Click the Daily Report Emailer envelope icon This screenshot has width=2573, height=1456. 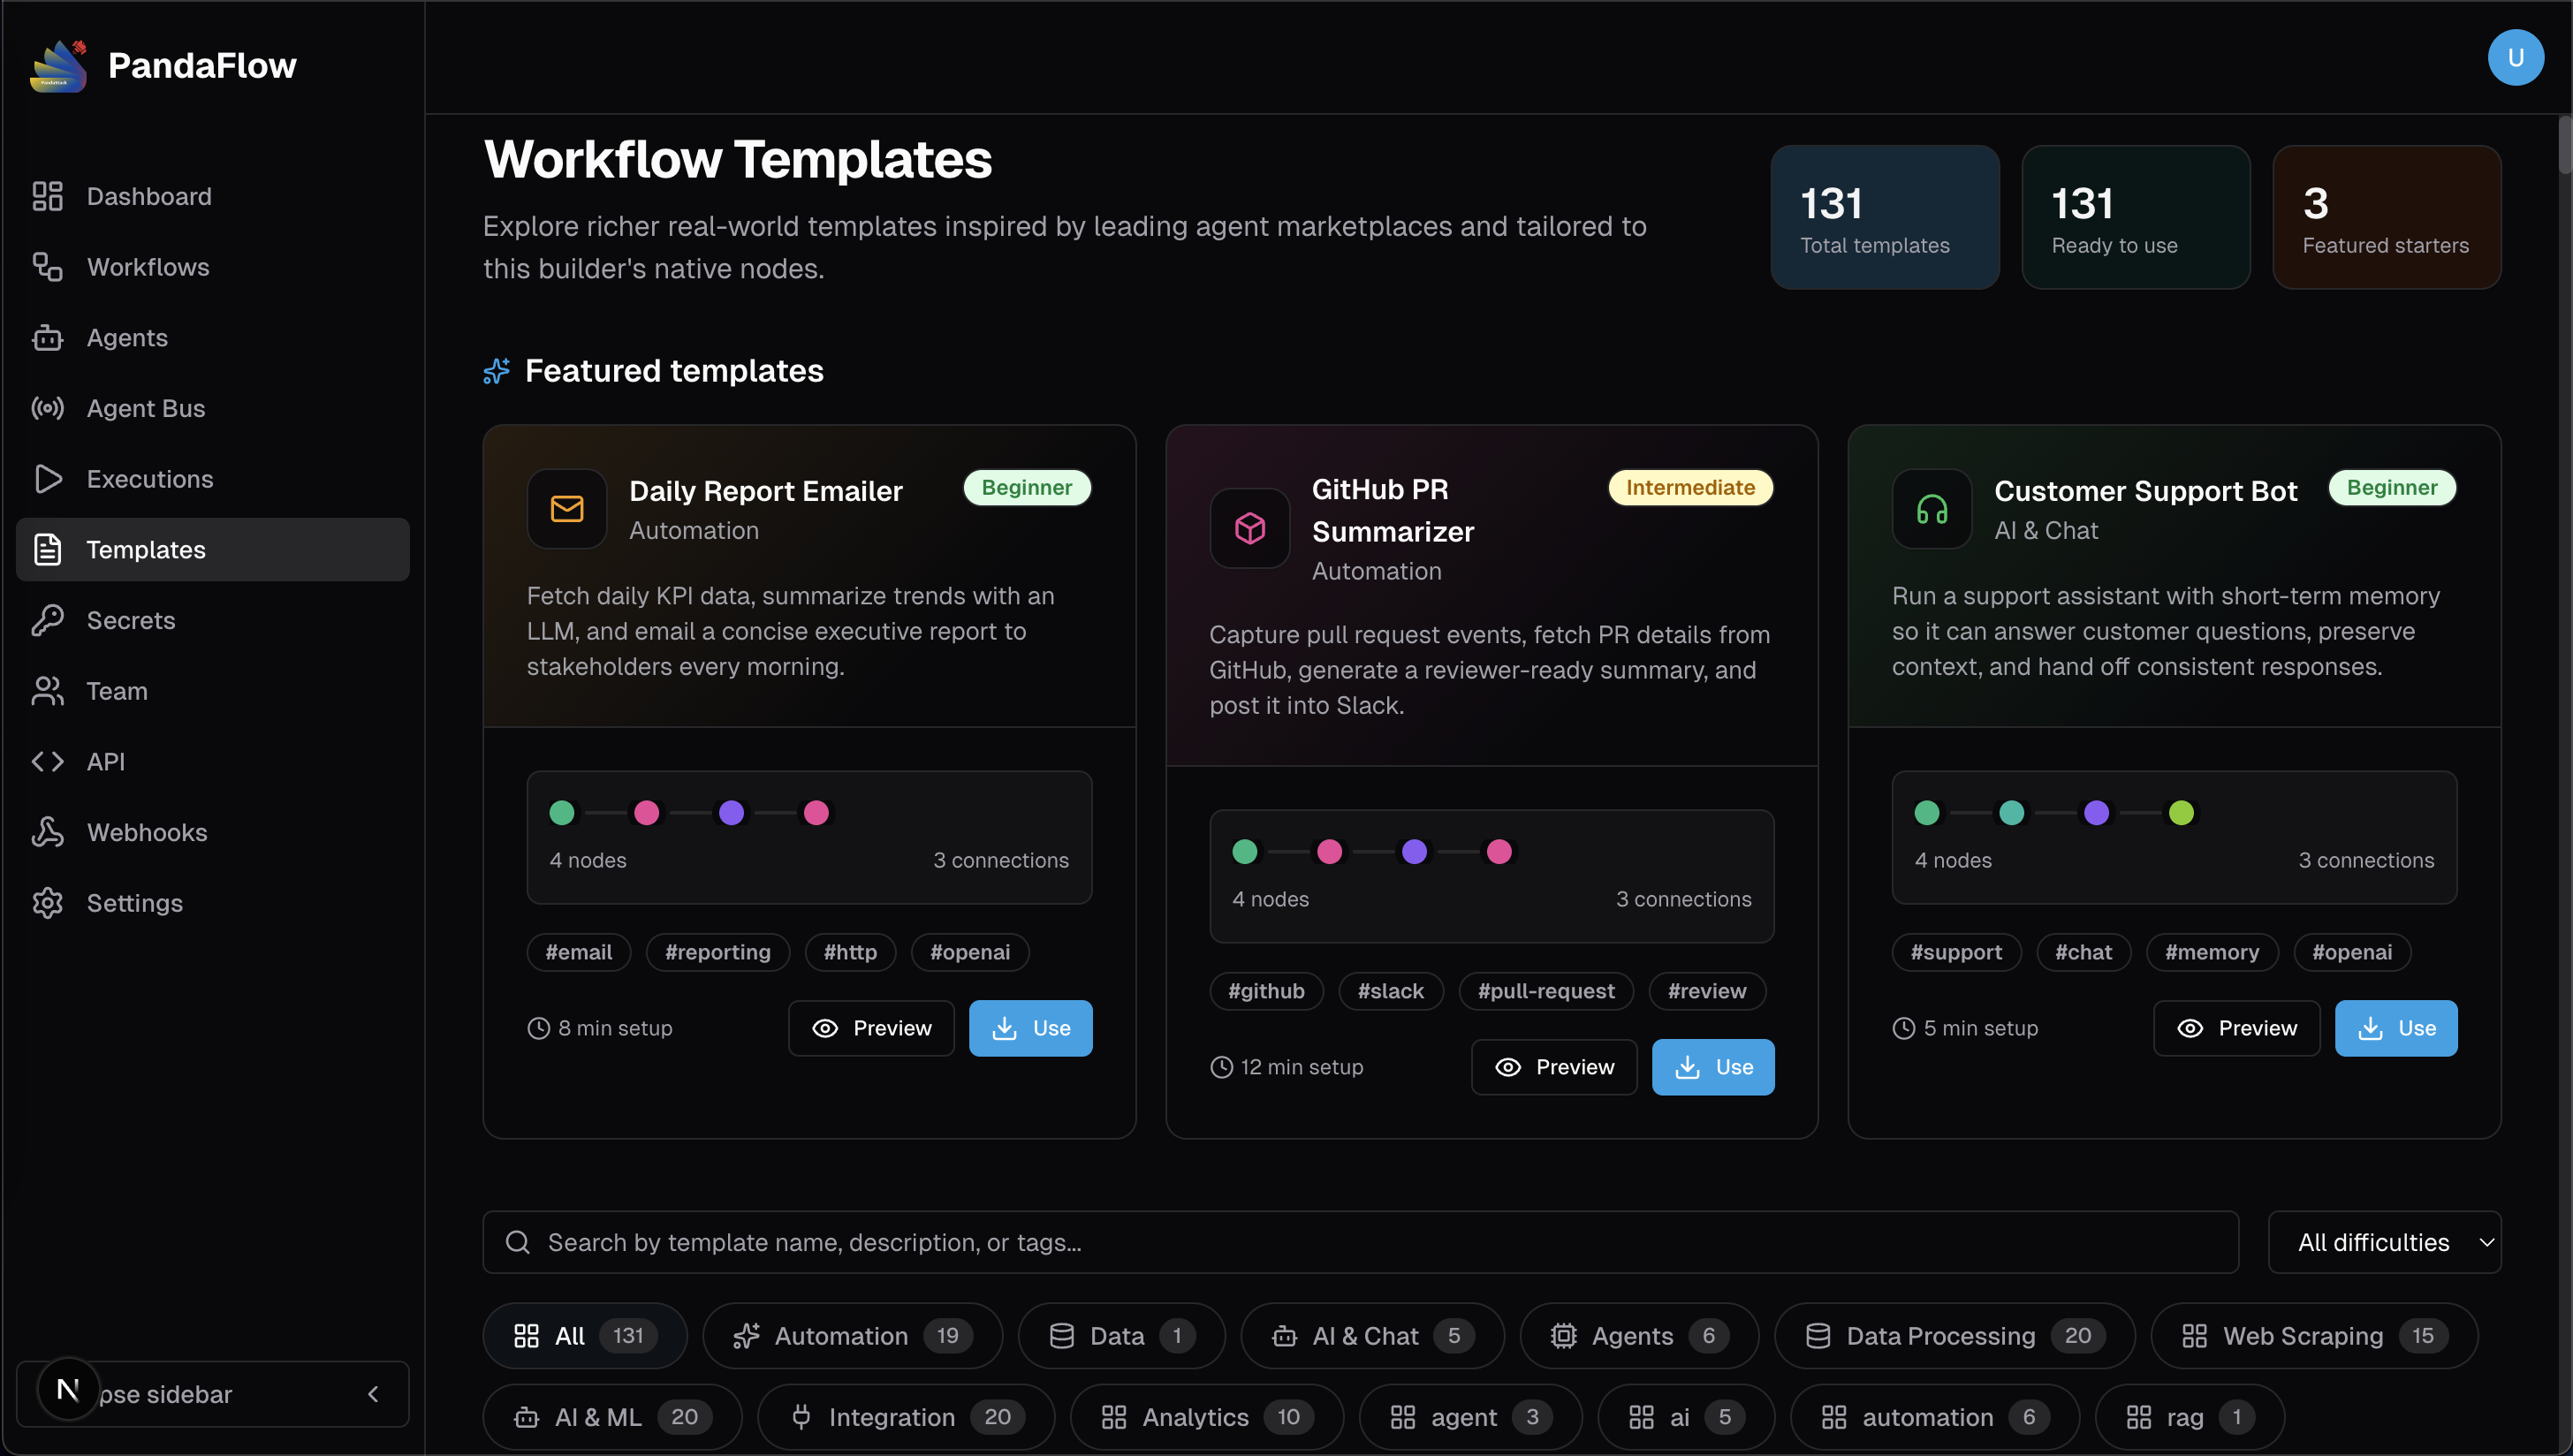567,509
